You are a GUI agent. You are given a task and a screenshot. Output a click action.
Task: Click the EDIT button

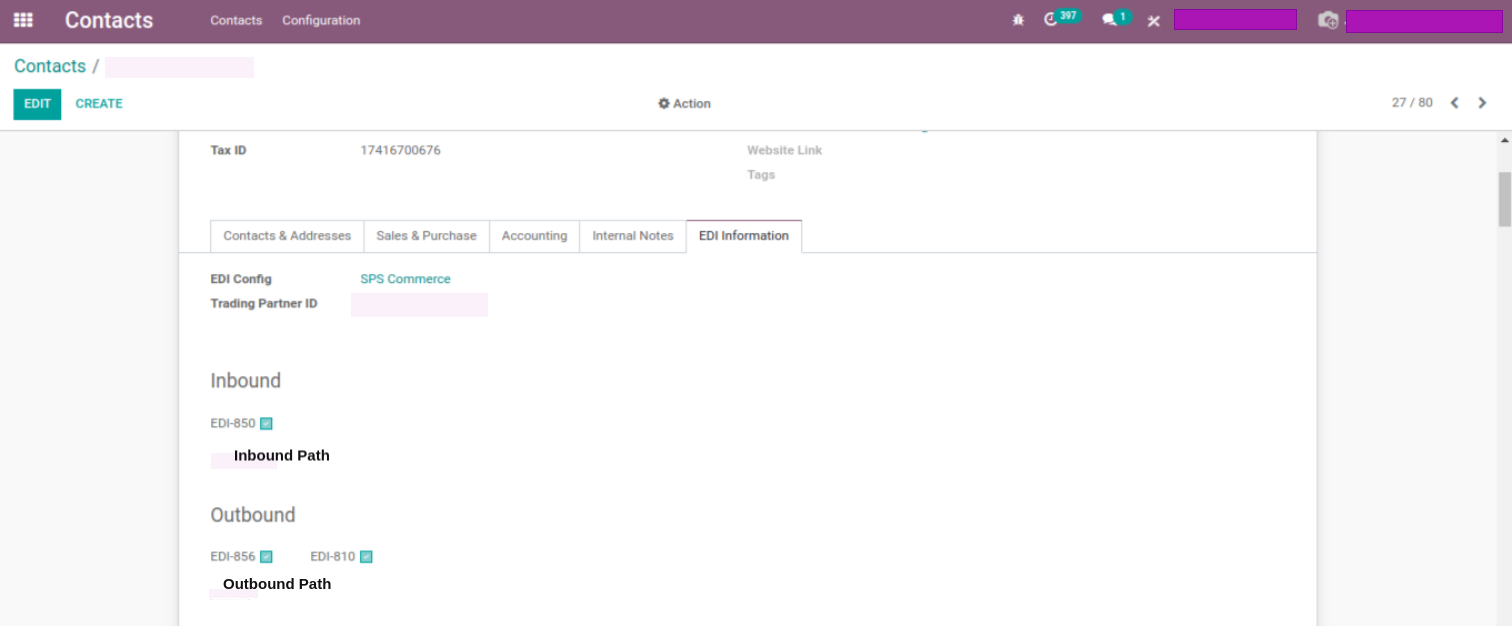tap(37, 103)
